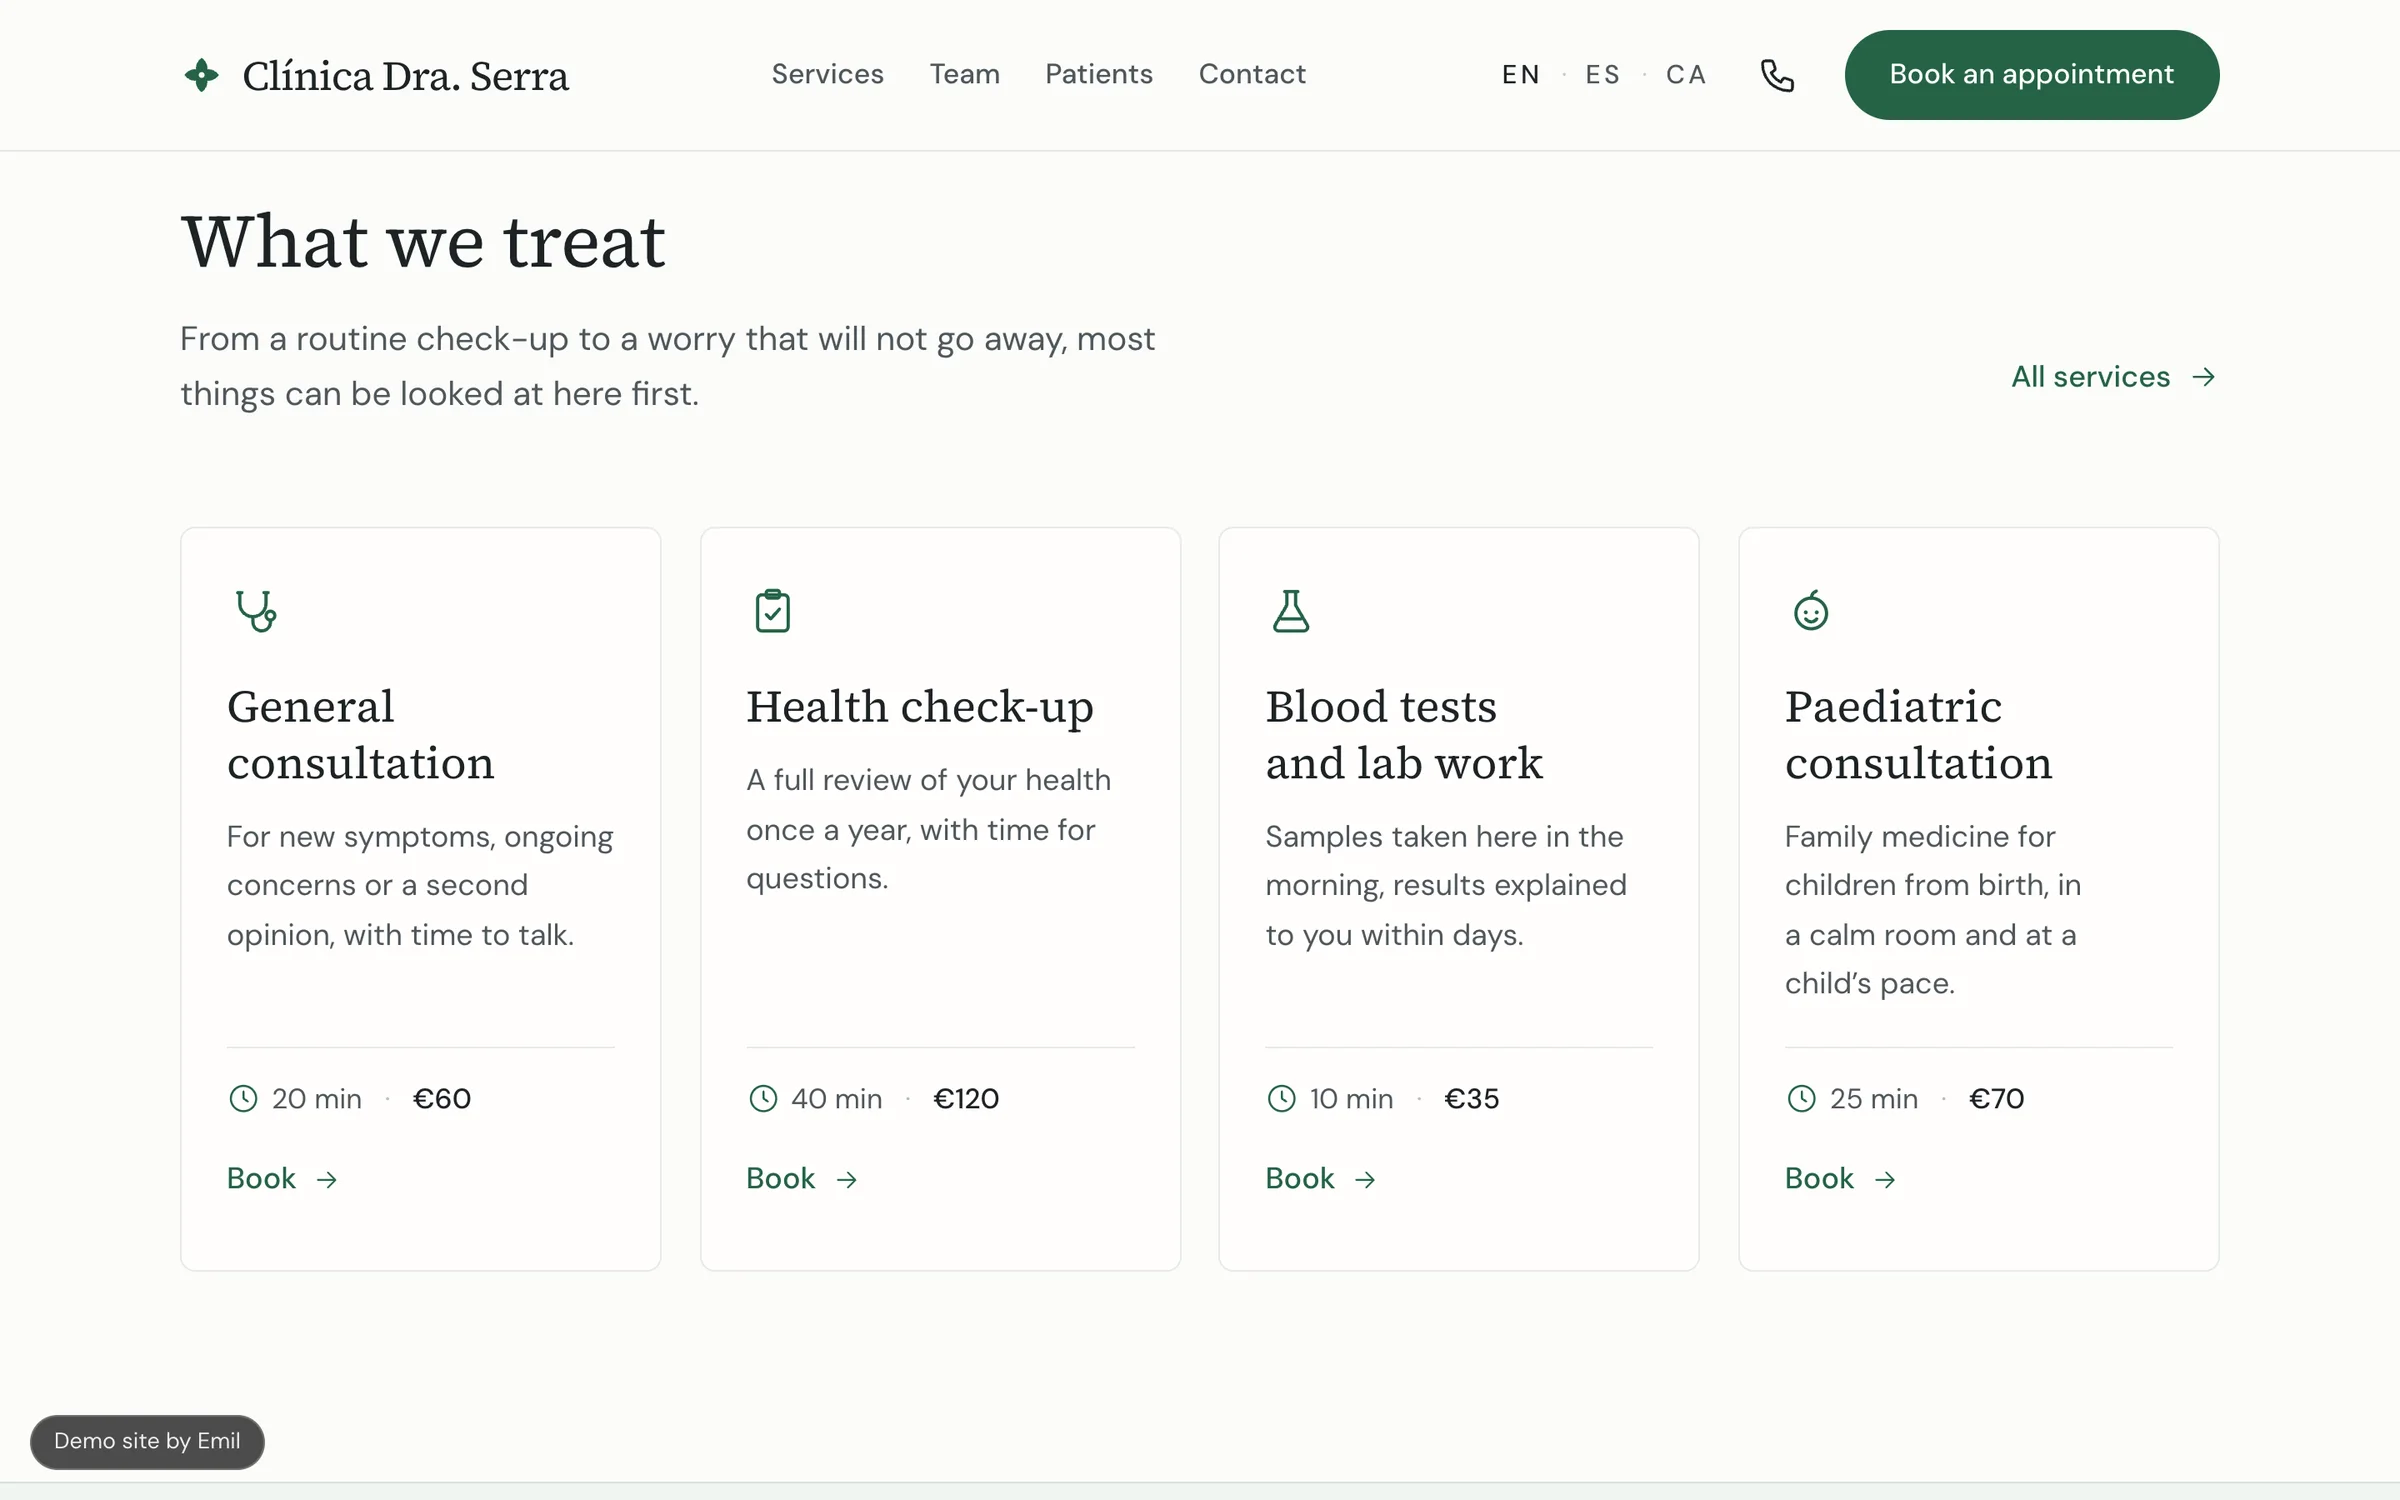The height and width of the screenshot is (1500, 2400).
Task: Click the Demo site by Emil badge
Action: 147,1441
